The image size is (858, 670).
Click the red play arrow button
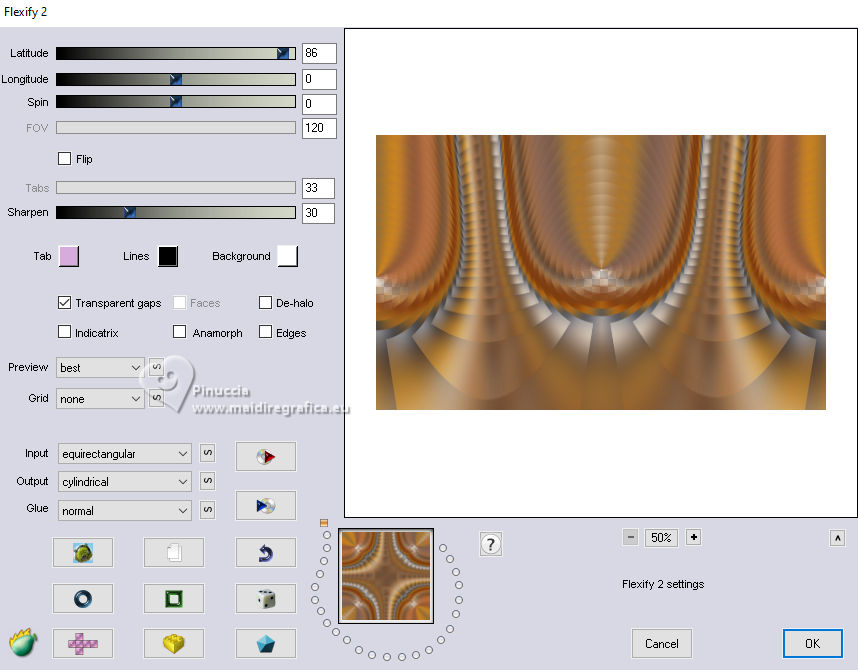(265, 457)
